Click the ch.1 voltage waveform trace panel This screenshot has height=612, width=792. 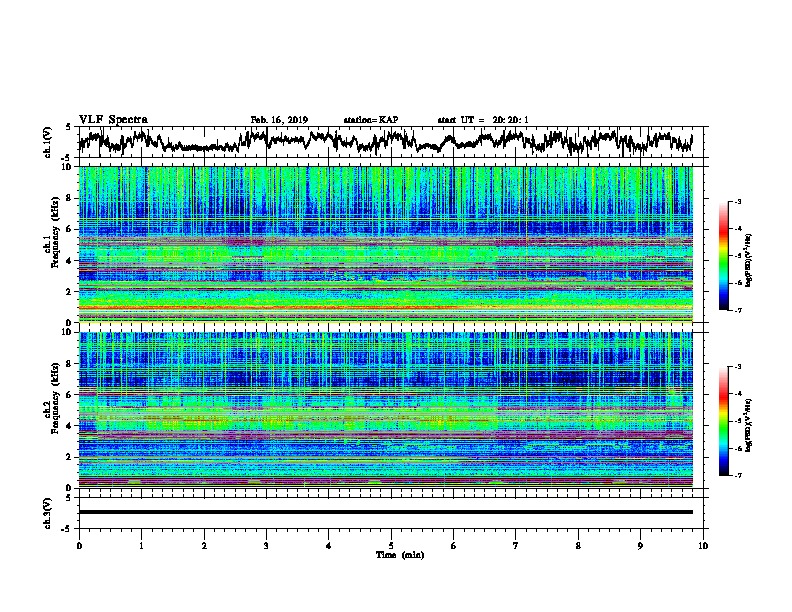pyautogui.click(x=393, y=142)
